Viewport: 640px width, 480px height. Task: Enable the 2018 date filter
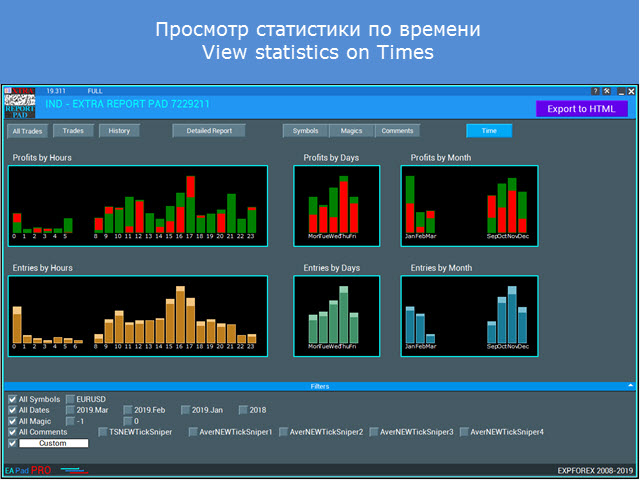243,410
